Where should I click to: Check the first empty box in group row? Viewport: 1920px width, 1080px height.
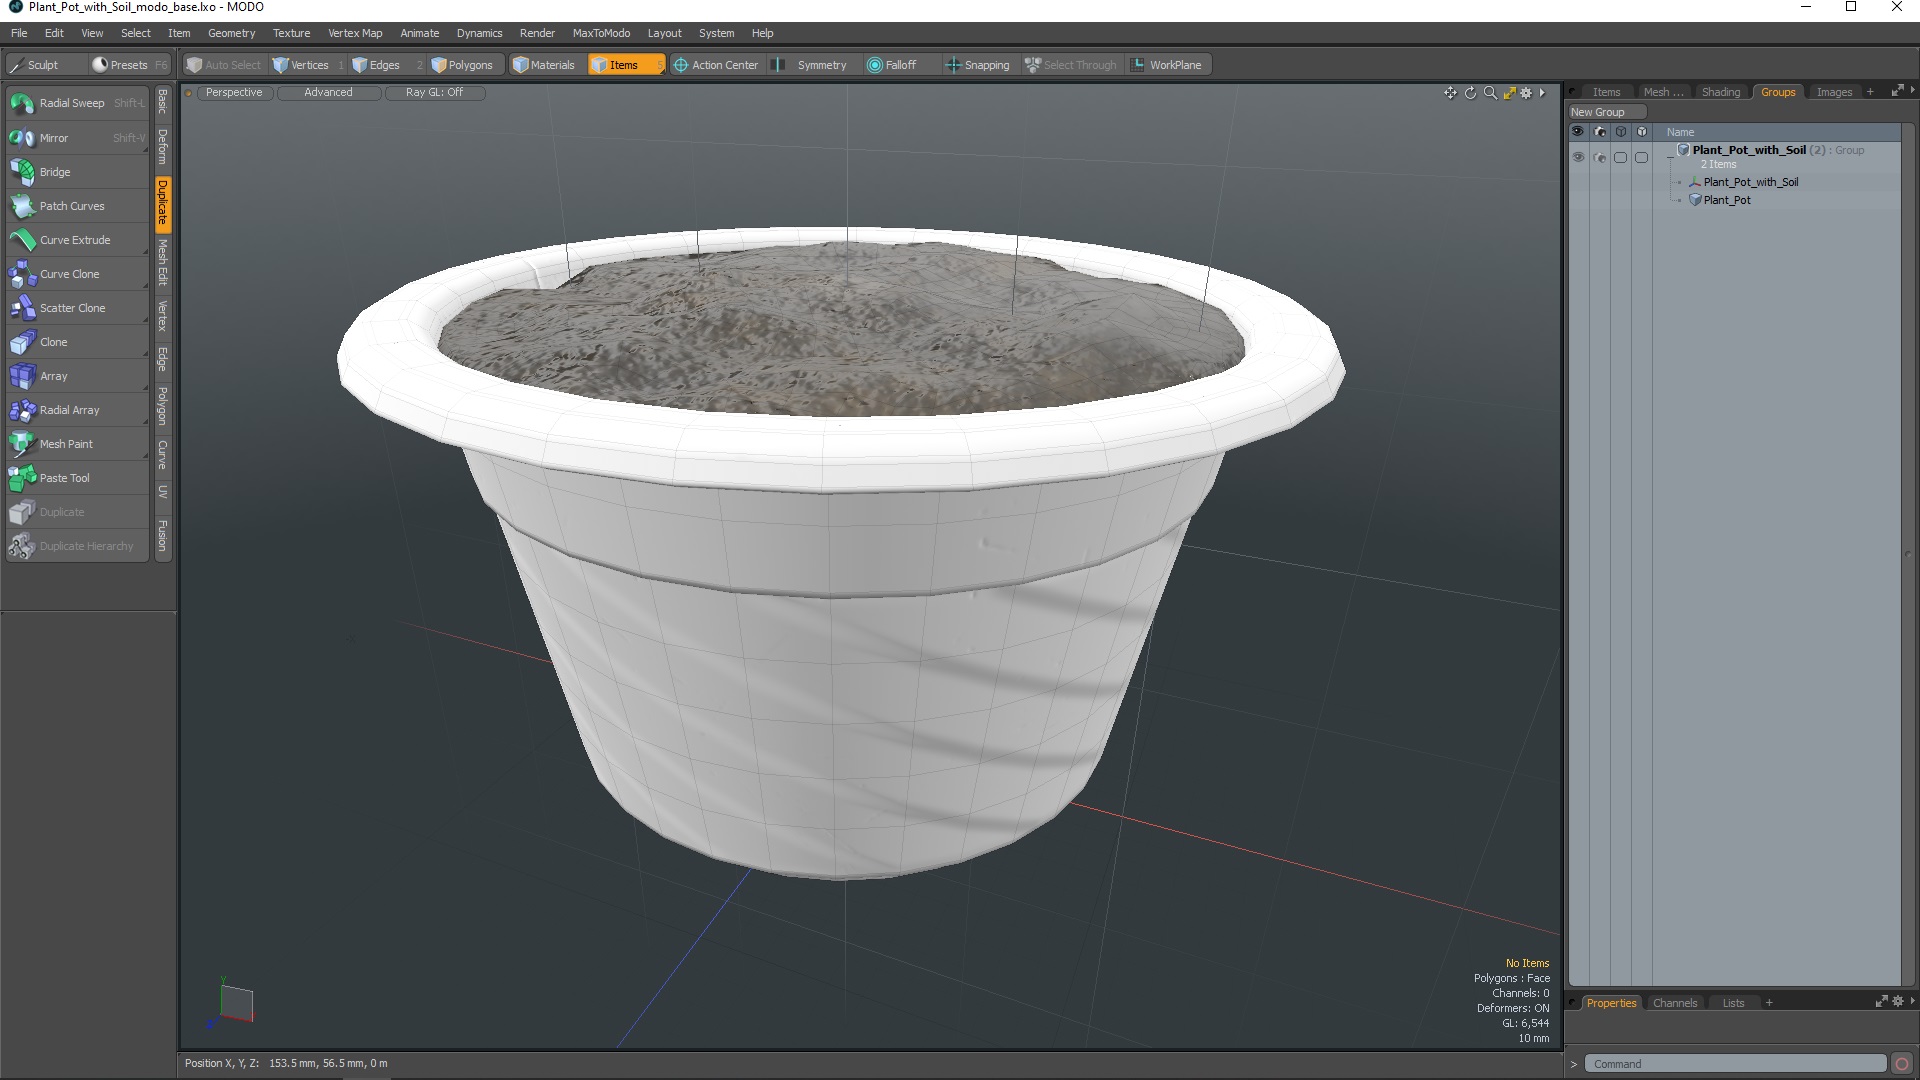tap(1620, 158)
